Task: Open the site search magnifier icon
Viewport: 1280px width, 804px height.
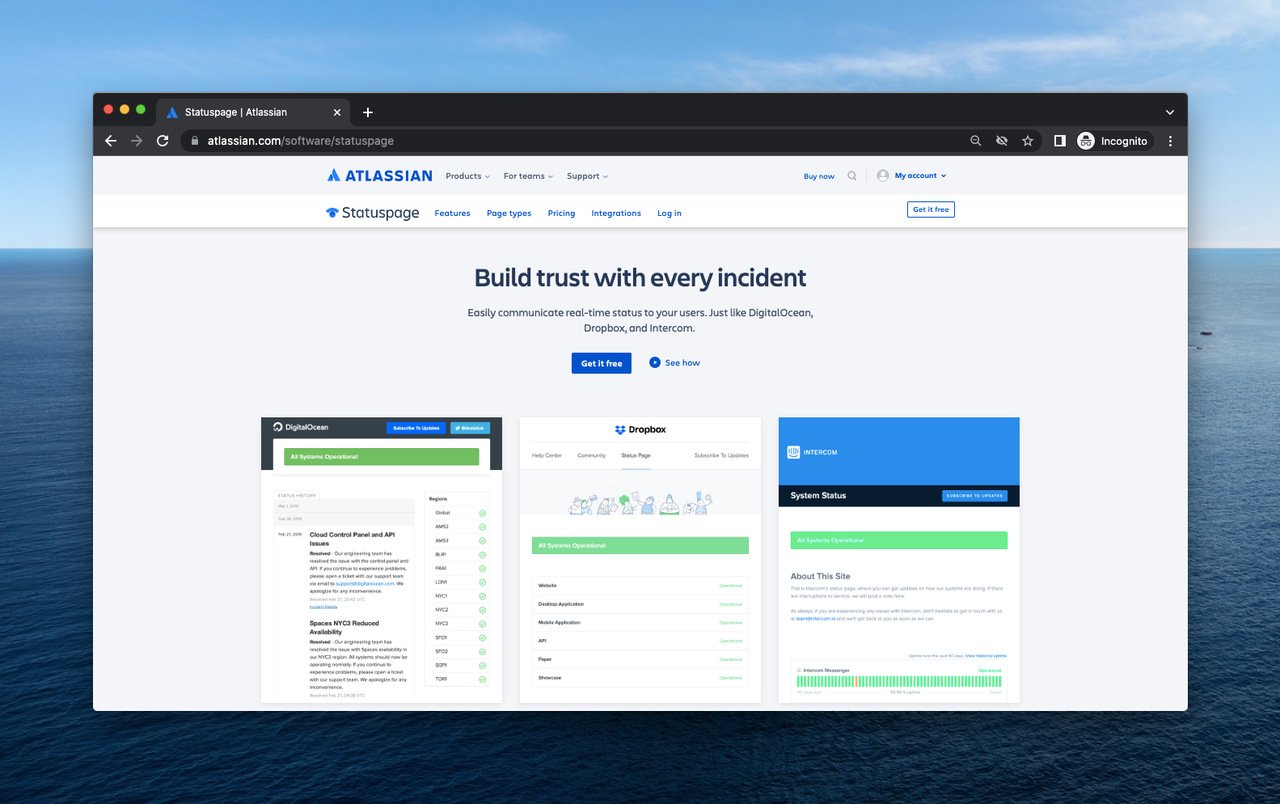Action: click(x=852, y=176)
